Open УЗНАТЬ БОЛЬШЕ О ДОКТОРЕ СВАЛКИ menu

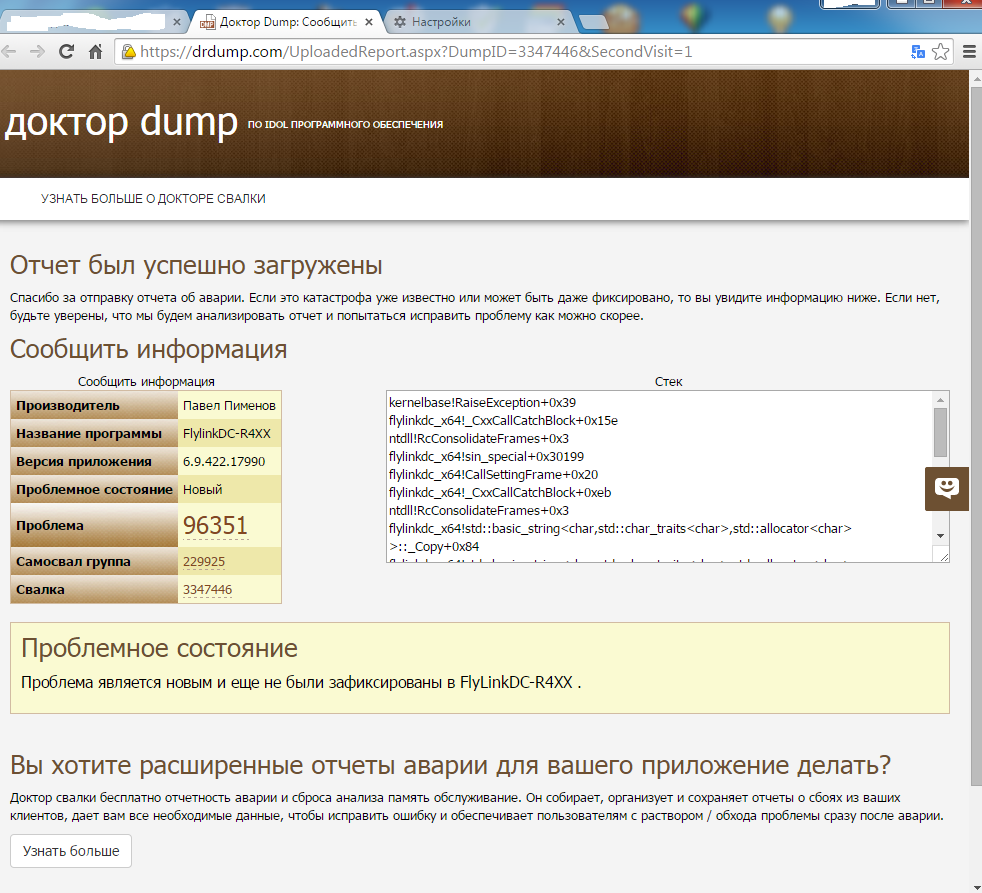click(x=153, y=199)
